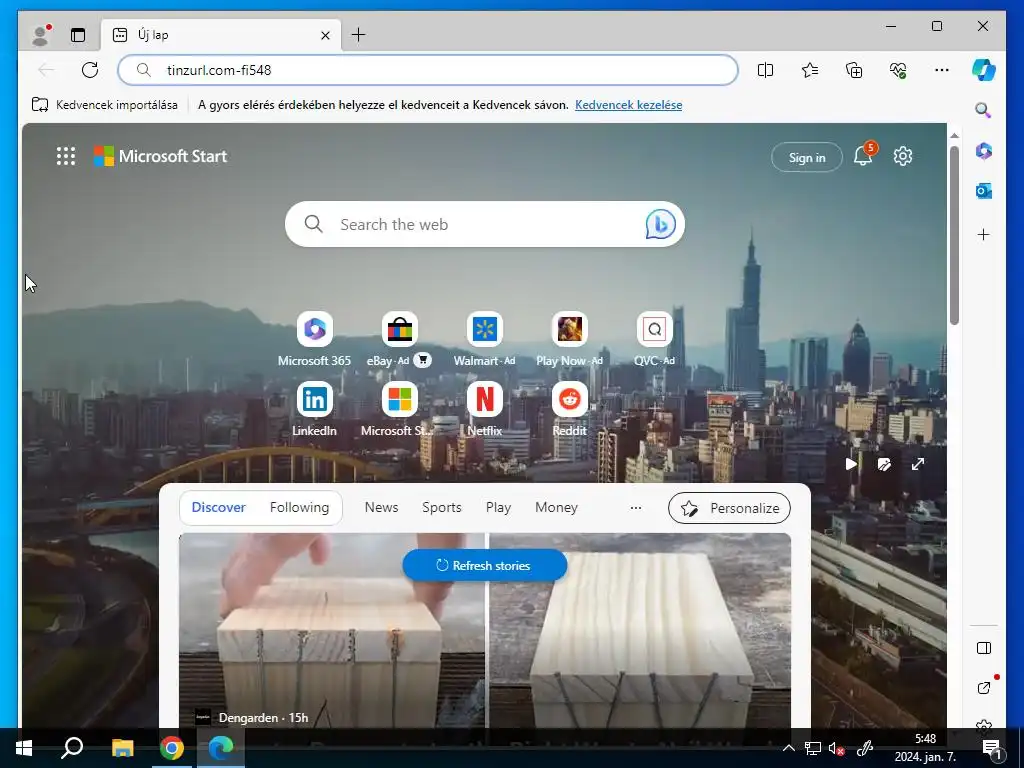
Task: Open Bing chat icon in search box
Action: [660, 224]
